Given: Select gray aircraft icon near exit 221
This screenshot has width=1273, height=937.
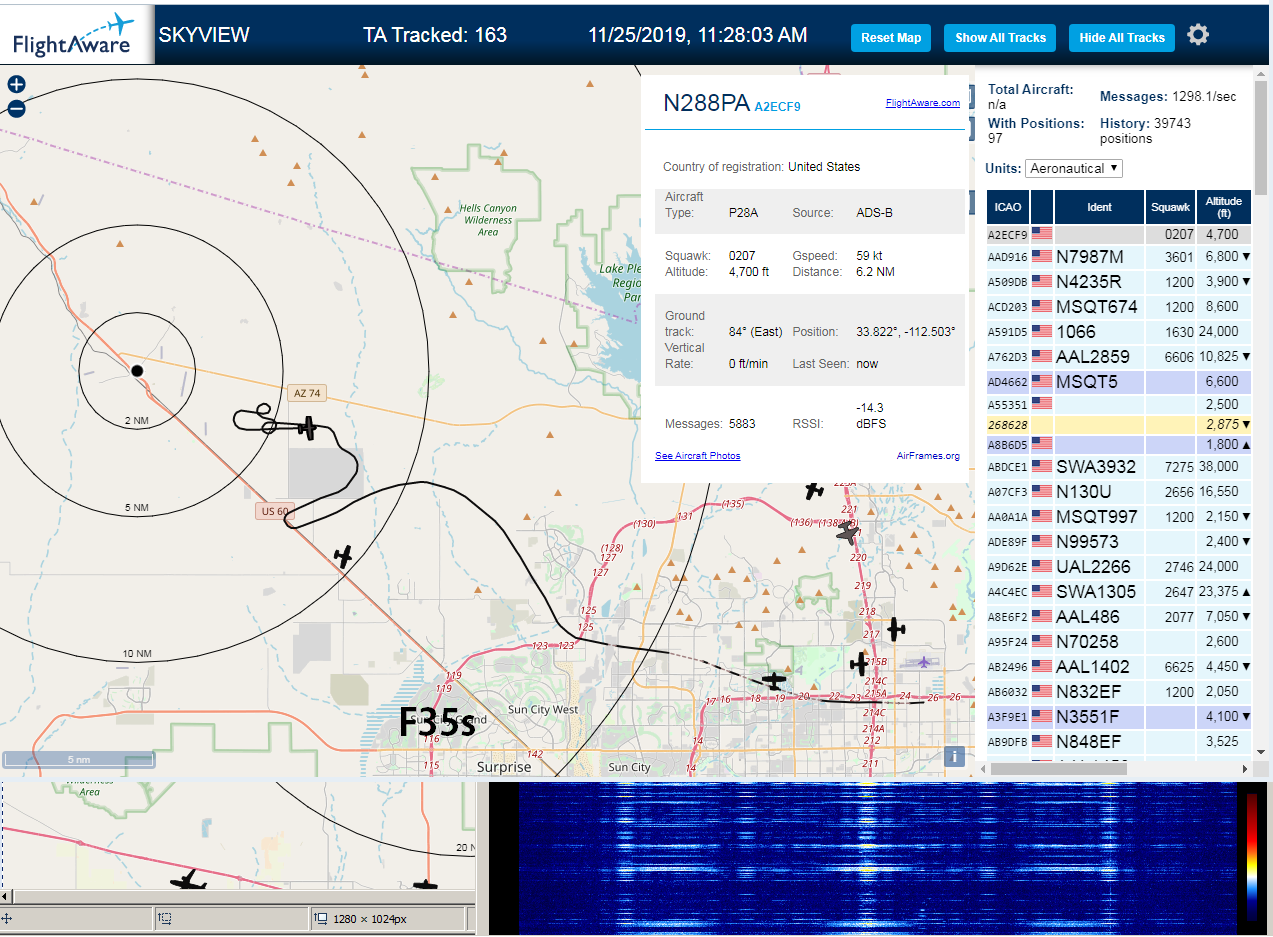Looking at the screenshot, I should tap(848, 534).
